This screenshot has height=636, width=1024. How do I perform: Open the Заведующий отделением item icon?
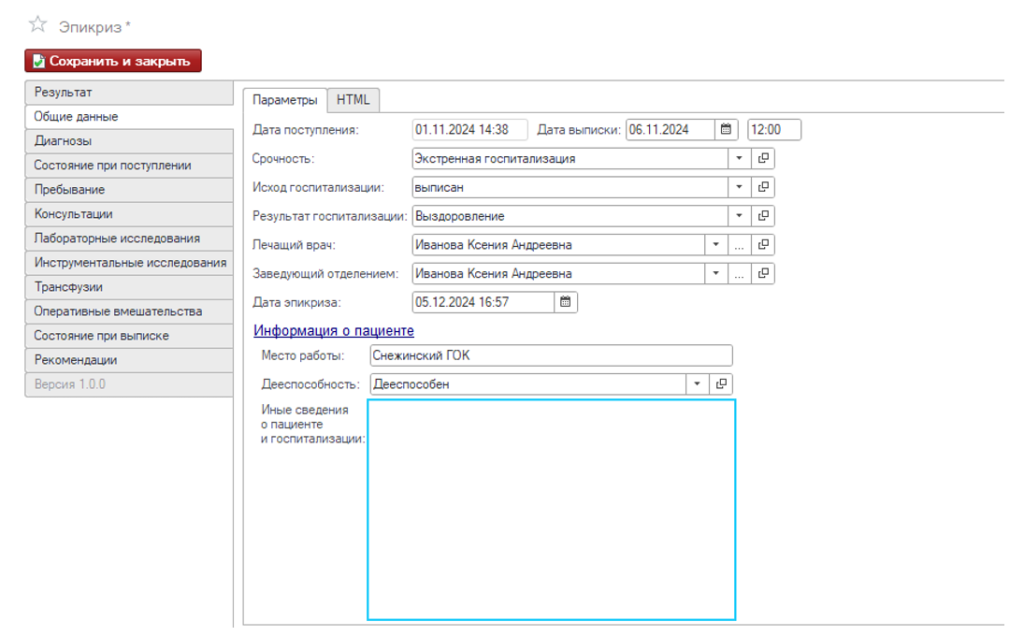point(763,274)
